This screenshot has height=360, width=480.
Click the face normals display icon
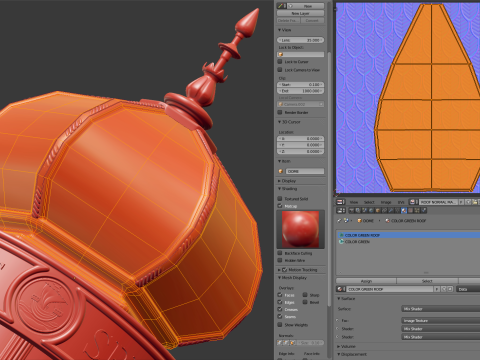[293, 342]
